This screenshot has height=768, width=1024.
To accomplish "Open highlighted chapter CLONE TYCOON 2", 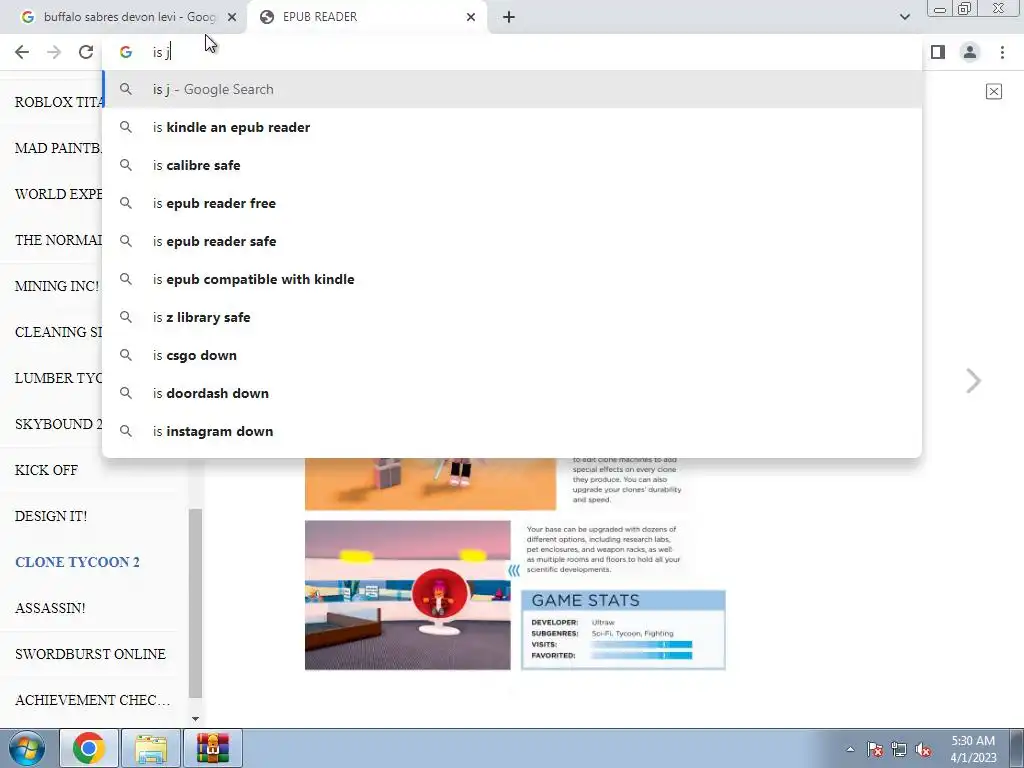I will (x=77, y=562).
